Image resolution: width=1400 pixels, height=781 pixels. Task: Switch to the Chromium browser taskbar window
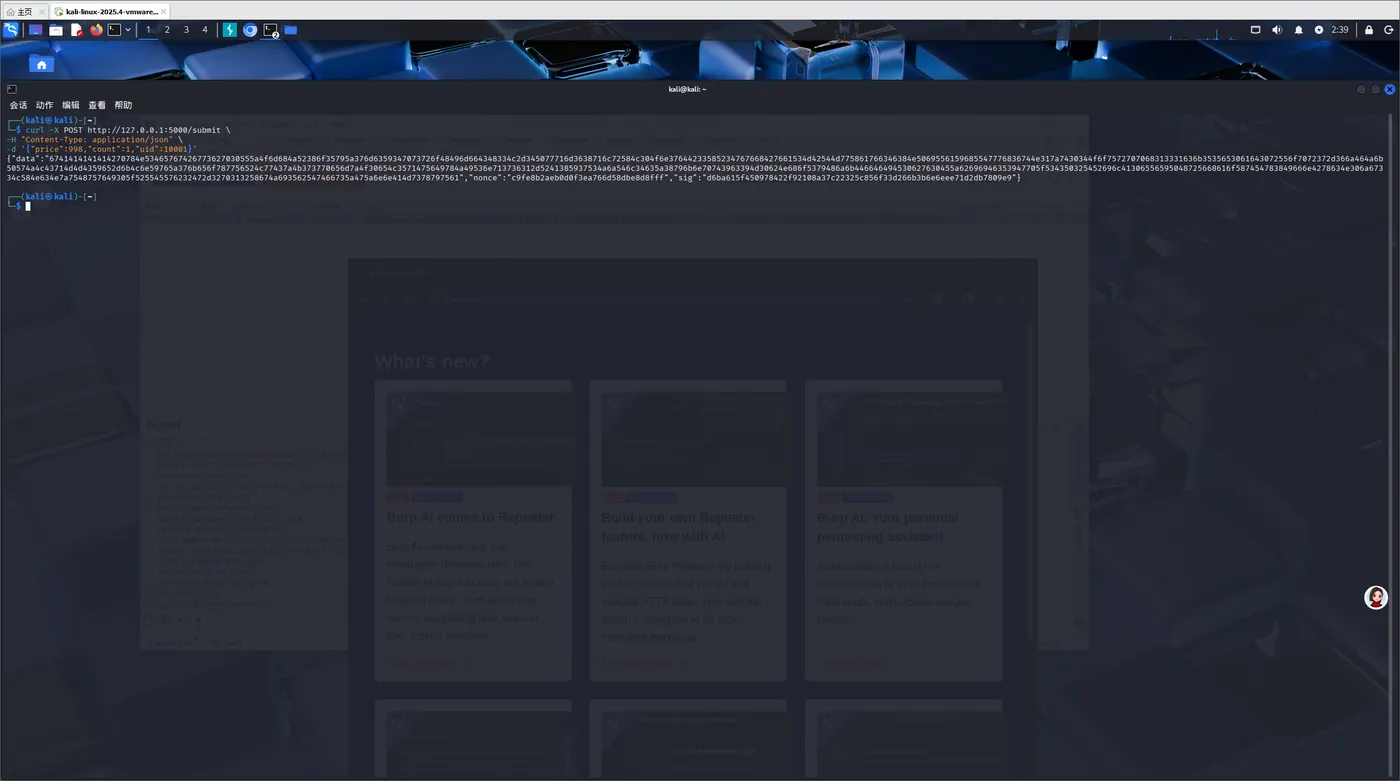coord(250,30)
